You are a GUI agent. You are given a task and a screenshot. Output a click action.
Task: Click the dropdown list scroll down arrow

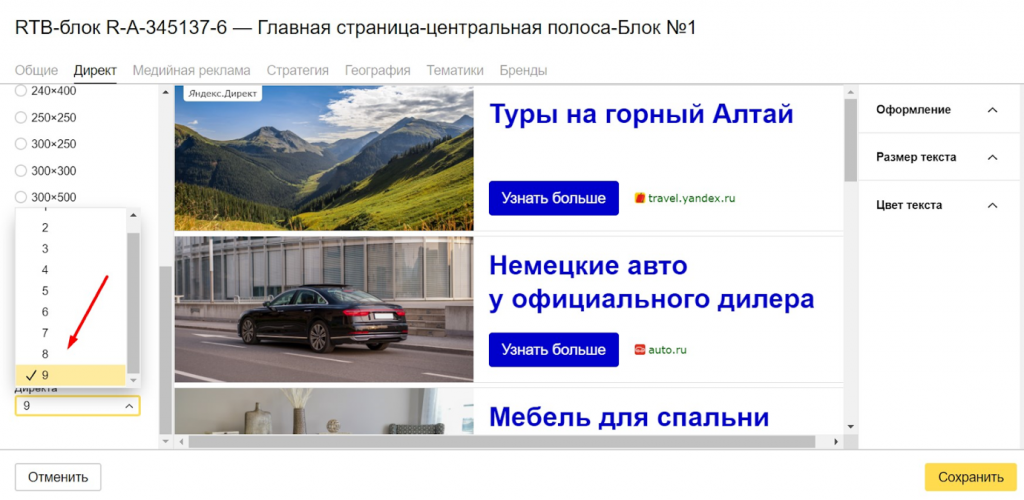tap(133, 380)
